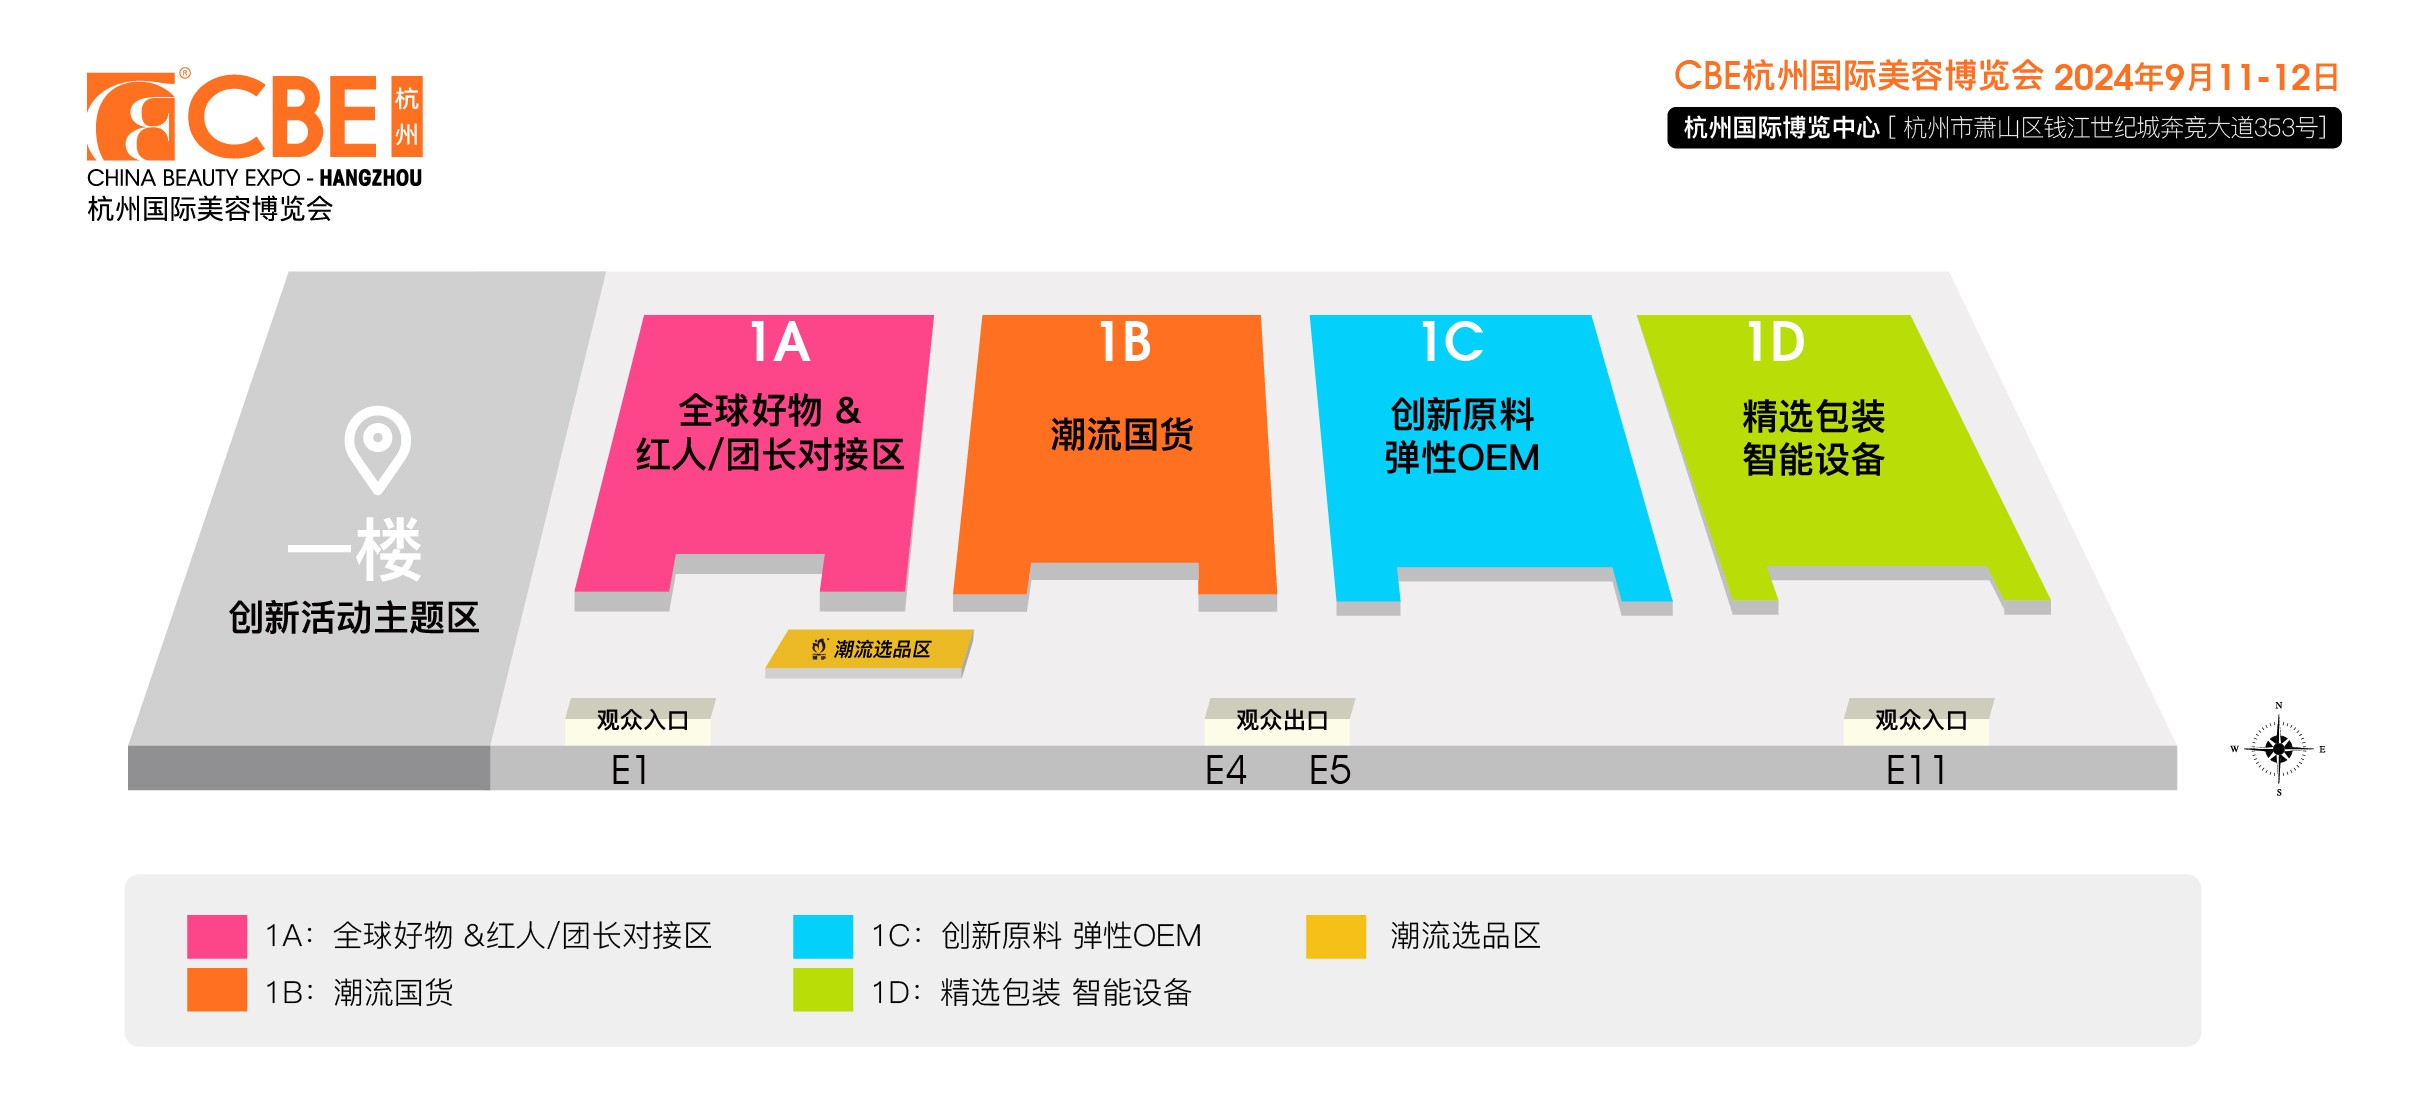Screen dimensions: 2429x1113
Task: Click the location pin icon
Action: point(377,446)
